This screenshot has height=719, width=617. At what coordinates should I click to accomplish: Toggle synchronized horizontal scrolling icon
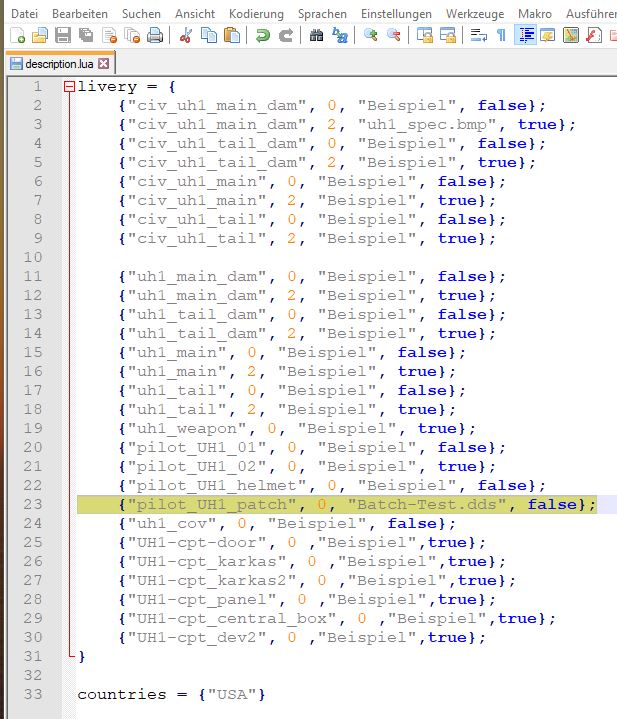coord(447,35)
